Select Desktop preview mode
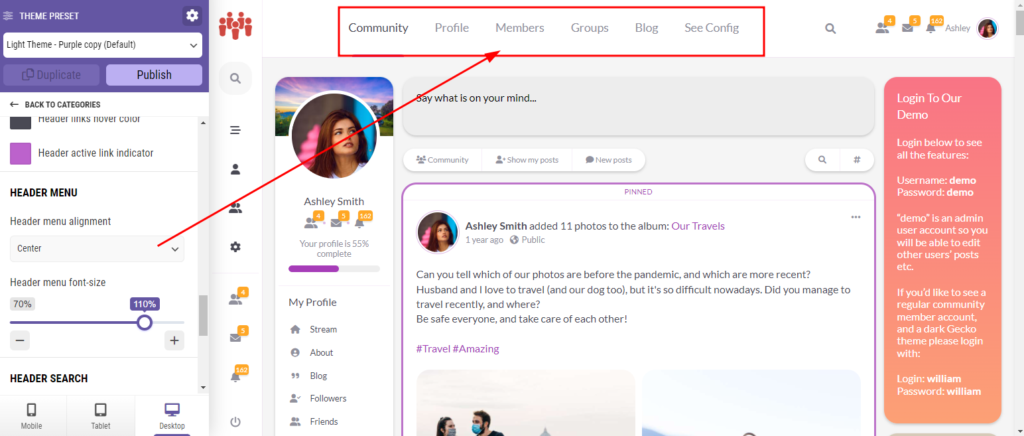Screen dimensions: 1024x436 click(171, 415)
